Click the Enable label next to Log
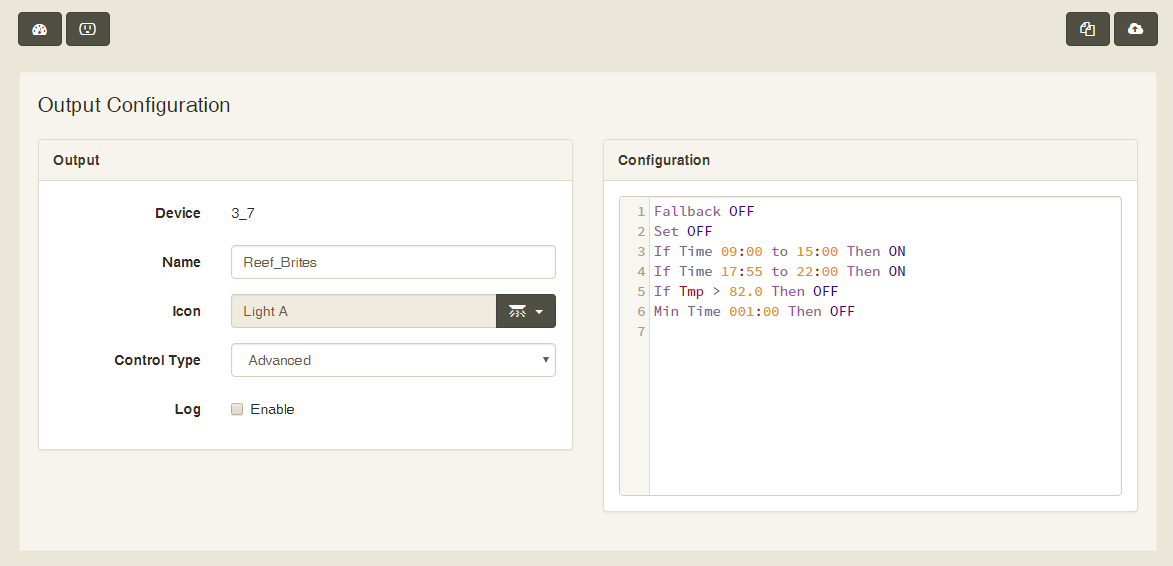Screen dimensions: 1173x566 272,409
